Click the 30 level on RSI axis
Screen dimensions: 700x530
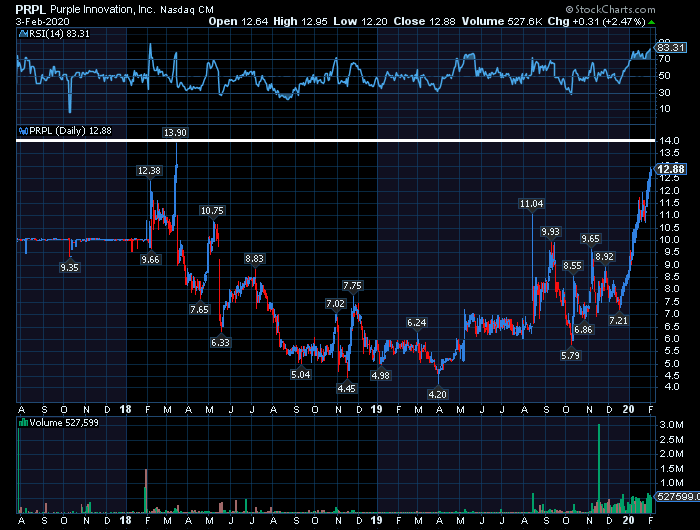click(x=665, y=92)
